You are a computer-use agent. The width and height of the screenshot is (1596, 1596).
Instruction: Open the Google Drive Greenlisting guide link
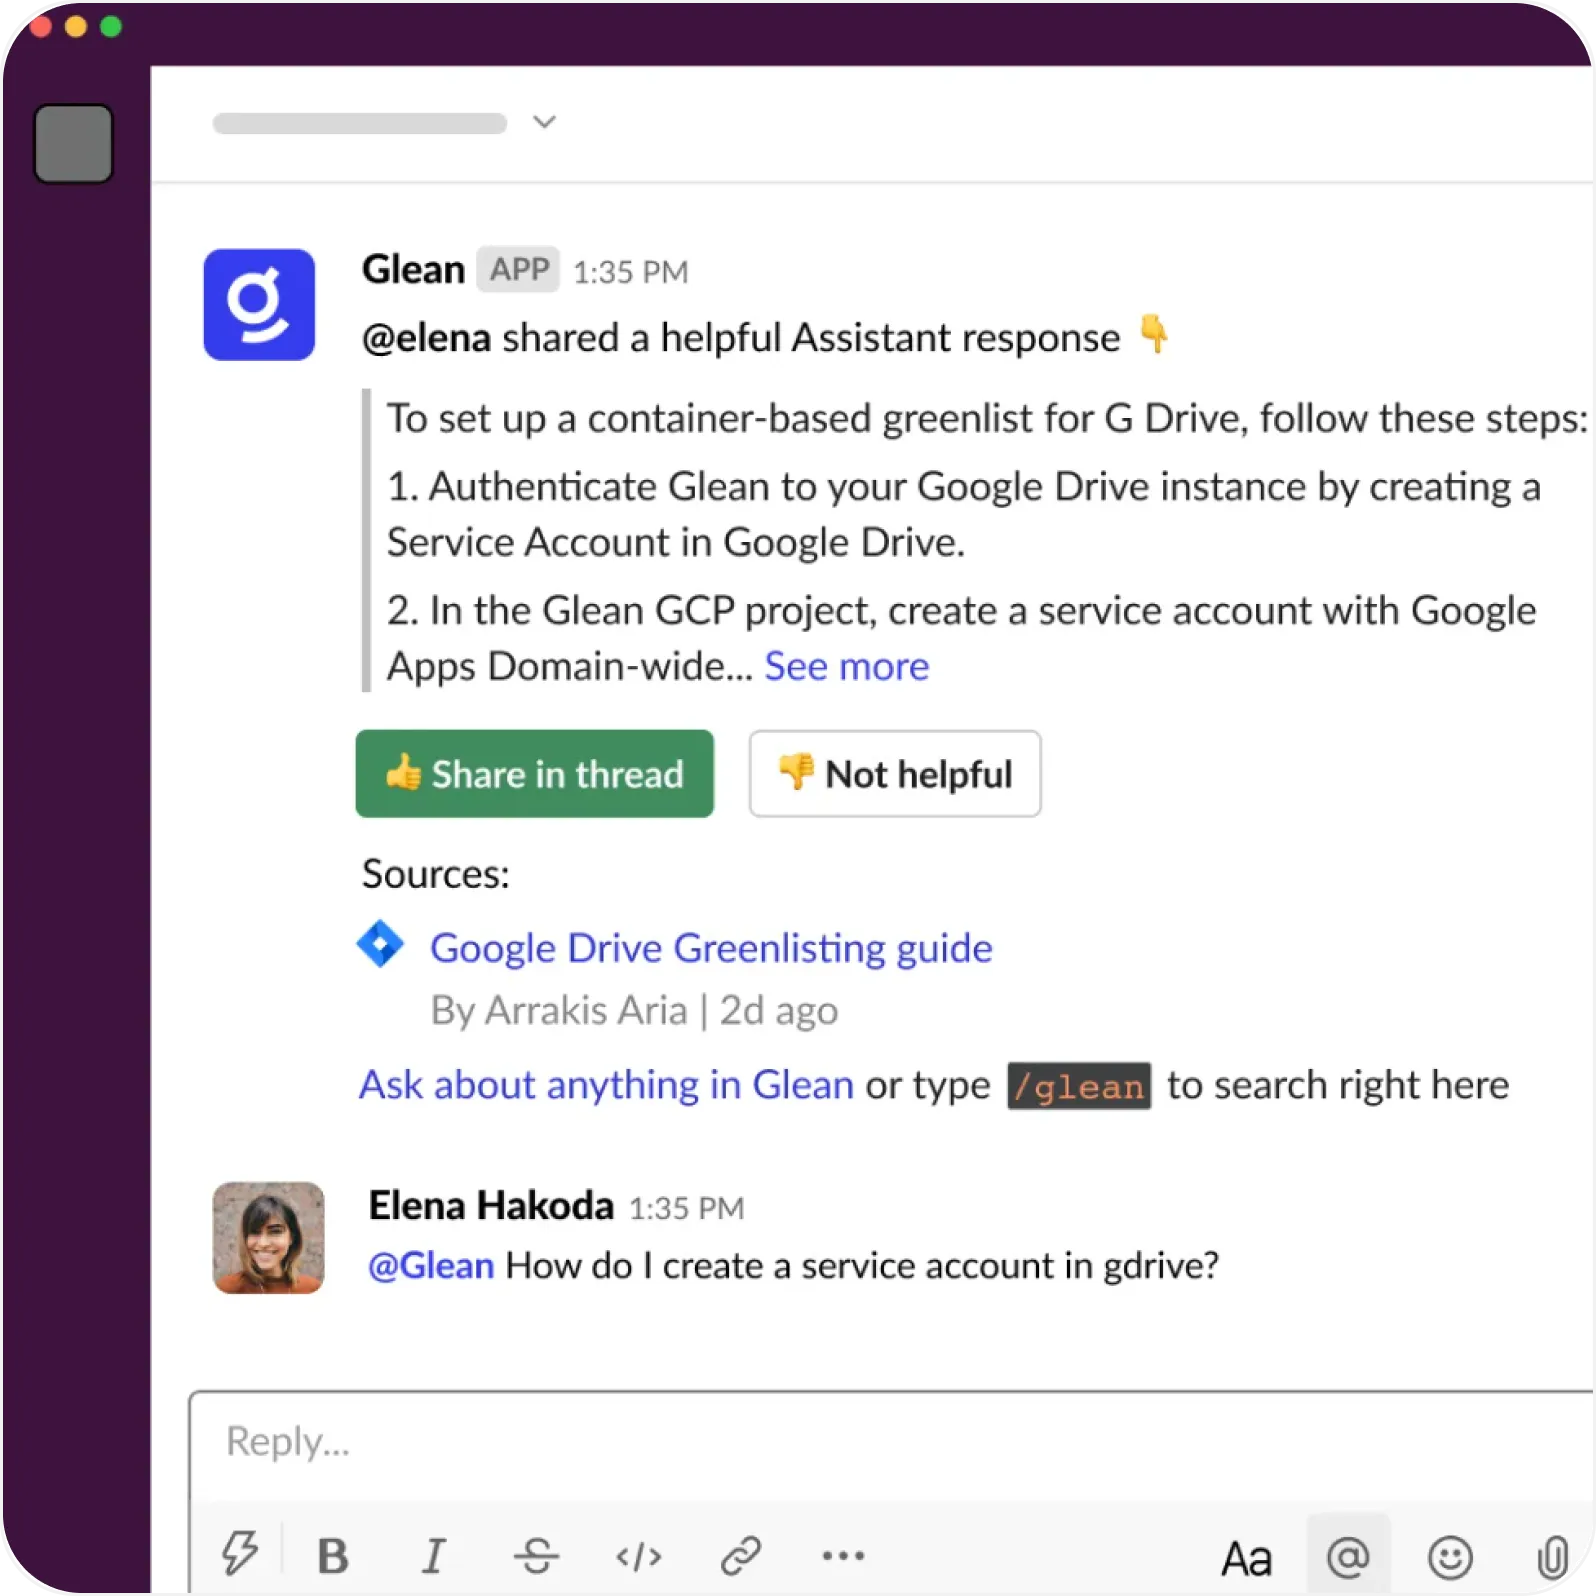click(711, 948)
